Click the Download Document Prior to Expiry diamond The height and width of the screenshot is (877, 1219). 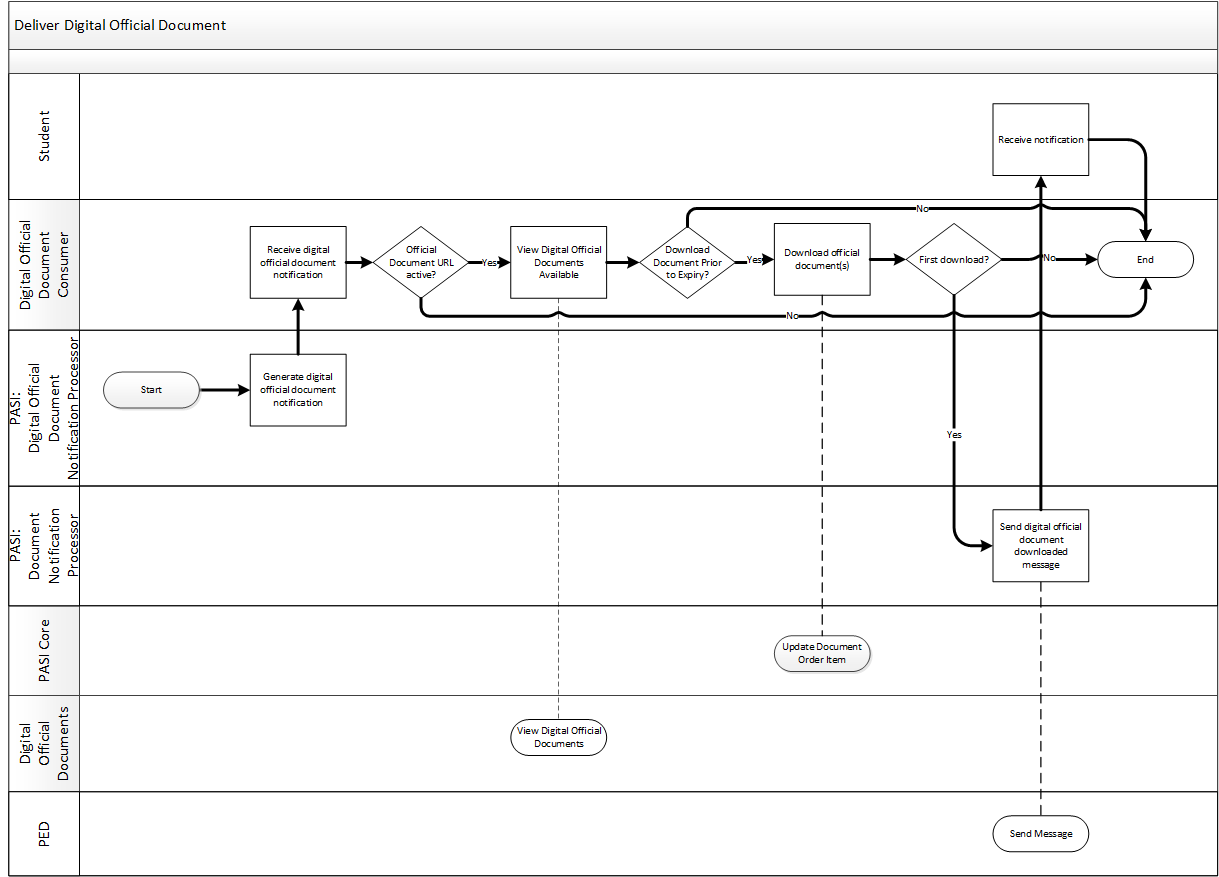point(687,262)
